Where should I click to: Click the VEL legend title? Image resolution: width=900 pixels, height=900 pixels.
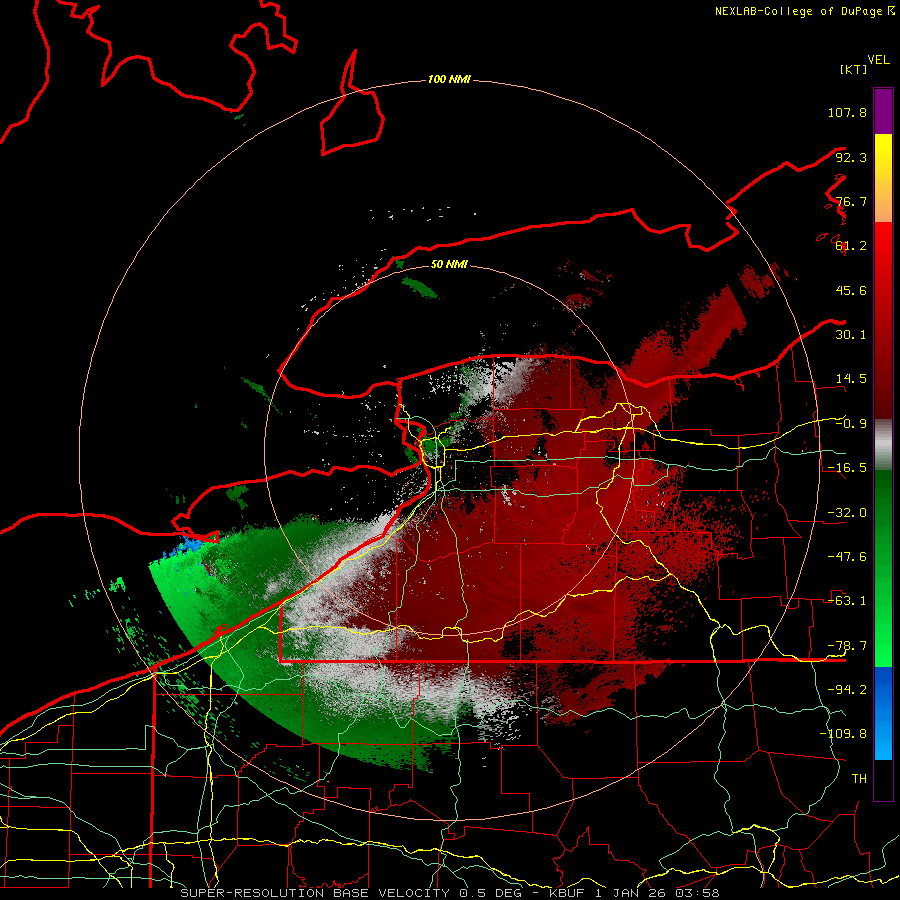coord(878,60)
